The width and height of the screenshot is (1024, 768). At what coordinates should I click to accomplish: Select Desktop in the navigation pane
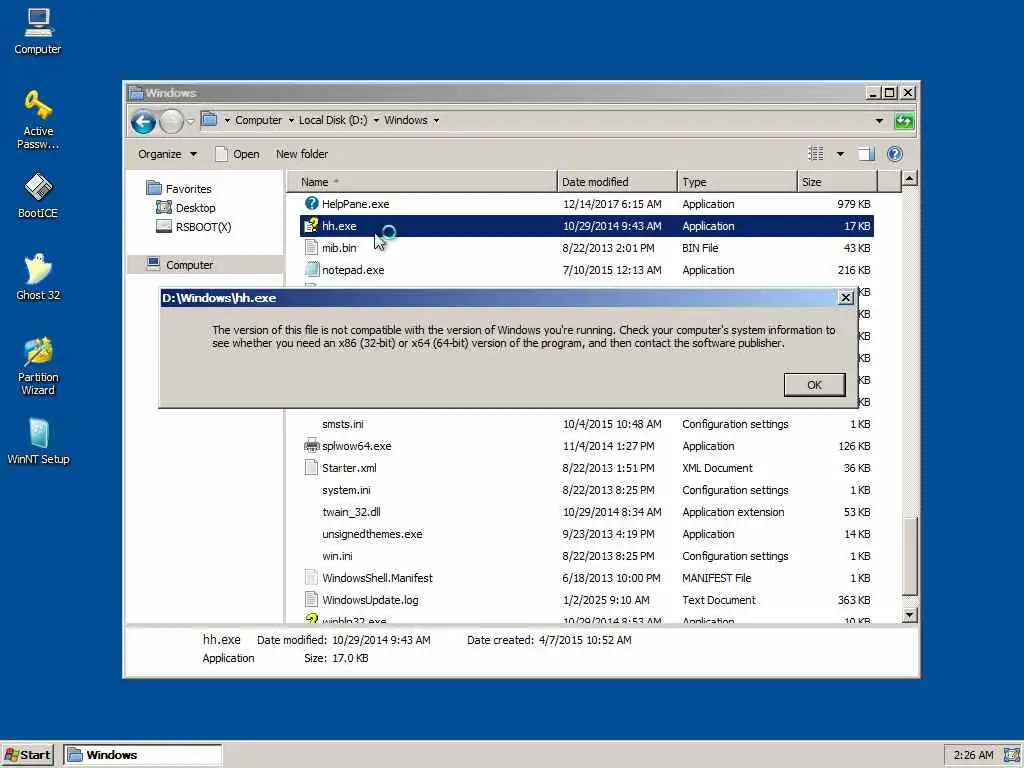pyautogui.click(x=186, y=208)
